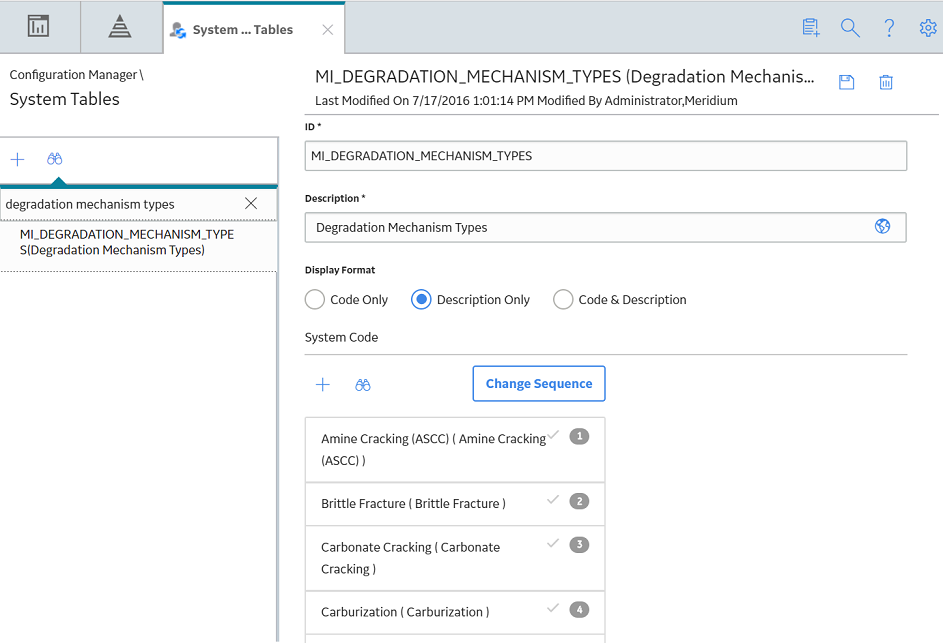Select the Description Only display format
This screenshot has width=943, height=643.
421,300
